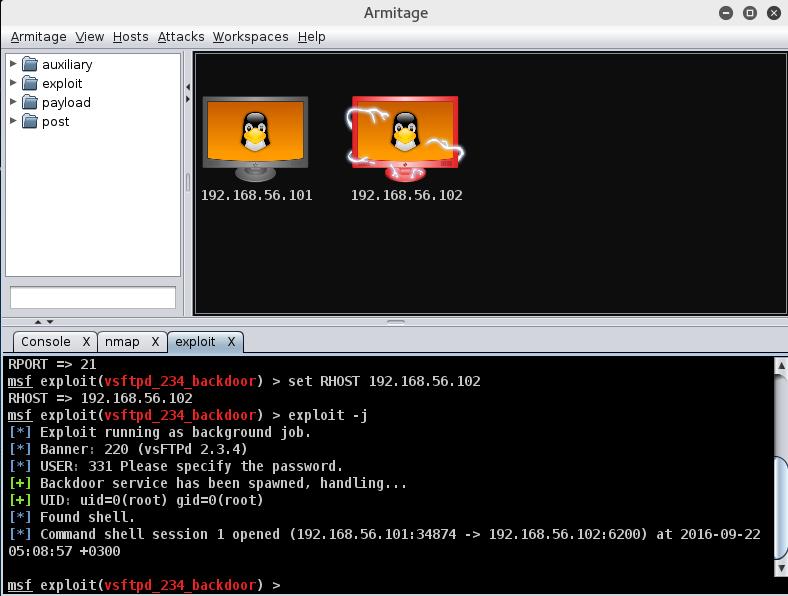
Task: Expand module panel with right splitter arrow
Action: (x=188, y=99)
